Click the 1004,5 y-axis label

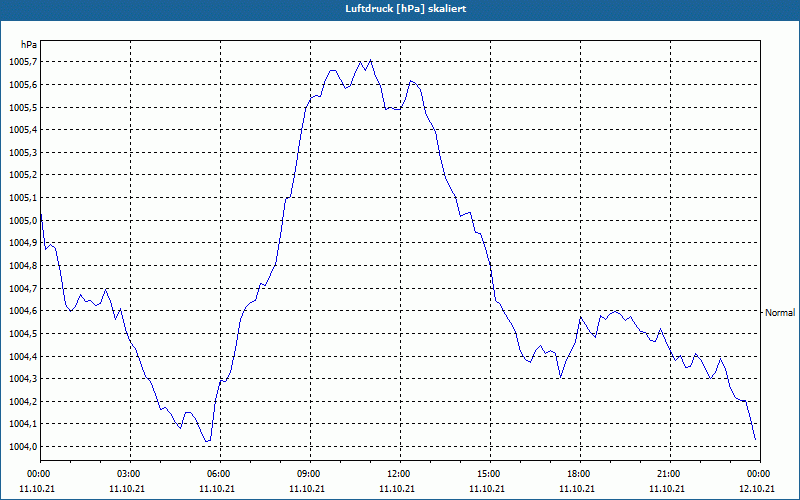[23, 334]
